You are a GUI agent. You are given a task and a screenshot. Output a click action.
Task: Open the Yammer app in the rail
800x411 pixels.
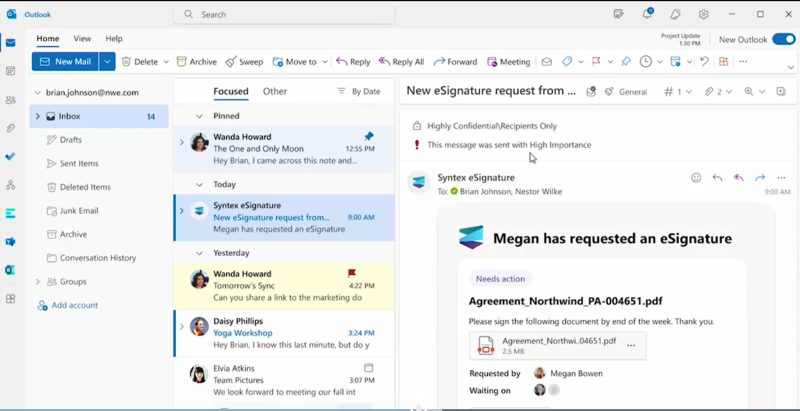[10, 242]
